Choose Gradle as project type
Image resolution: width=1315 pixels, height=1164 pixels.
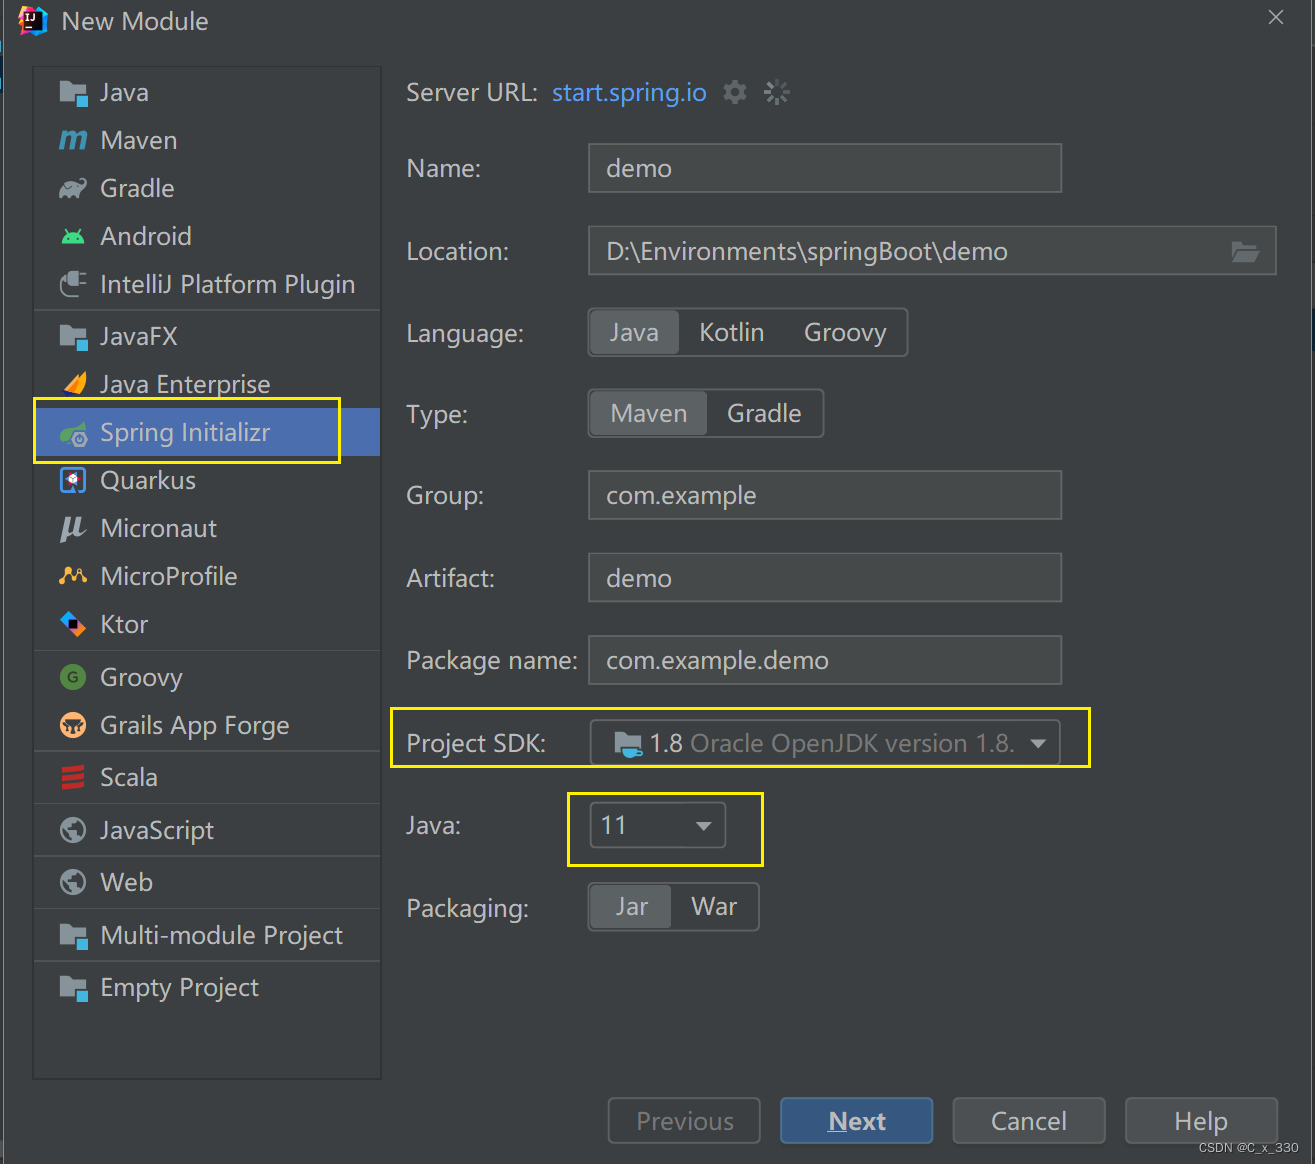[x=764, y=413]
